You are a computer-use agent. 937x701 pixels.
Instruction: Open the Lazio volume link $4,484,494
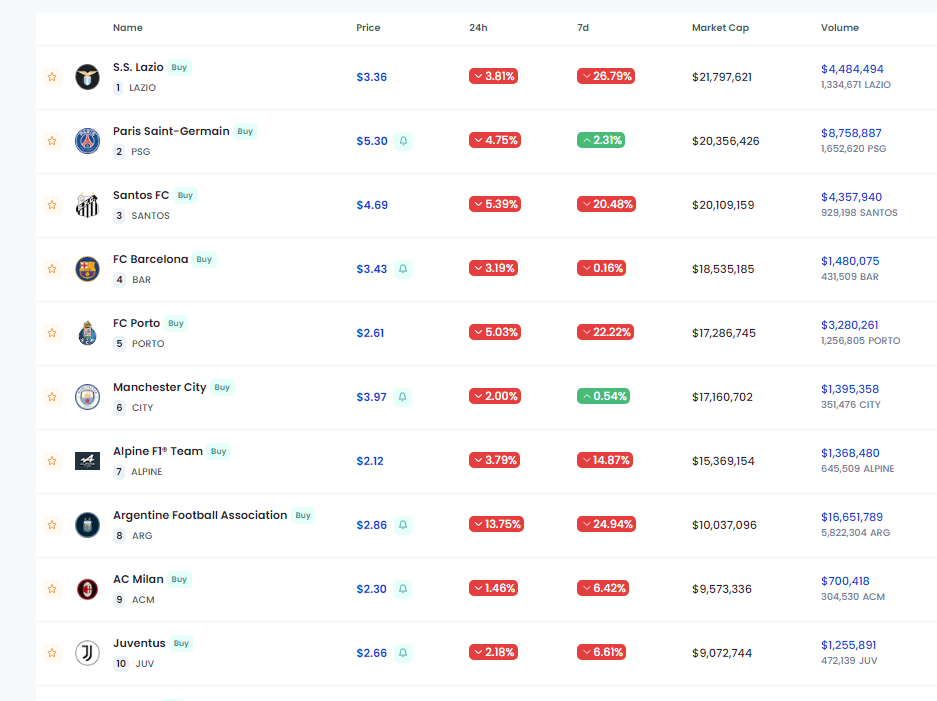(852, 70)
